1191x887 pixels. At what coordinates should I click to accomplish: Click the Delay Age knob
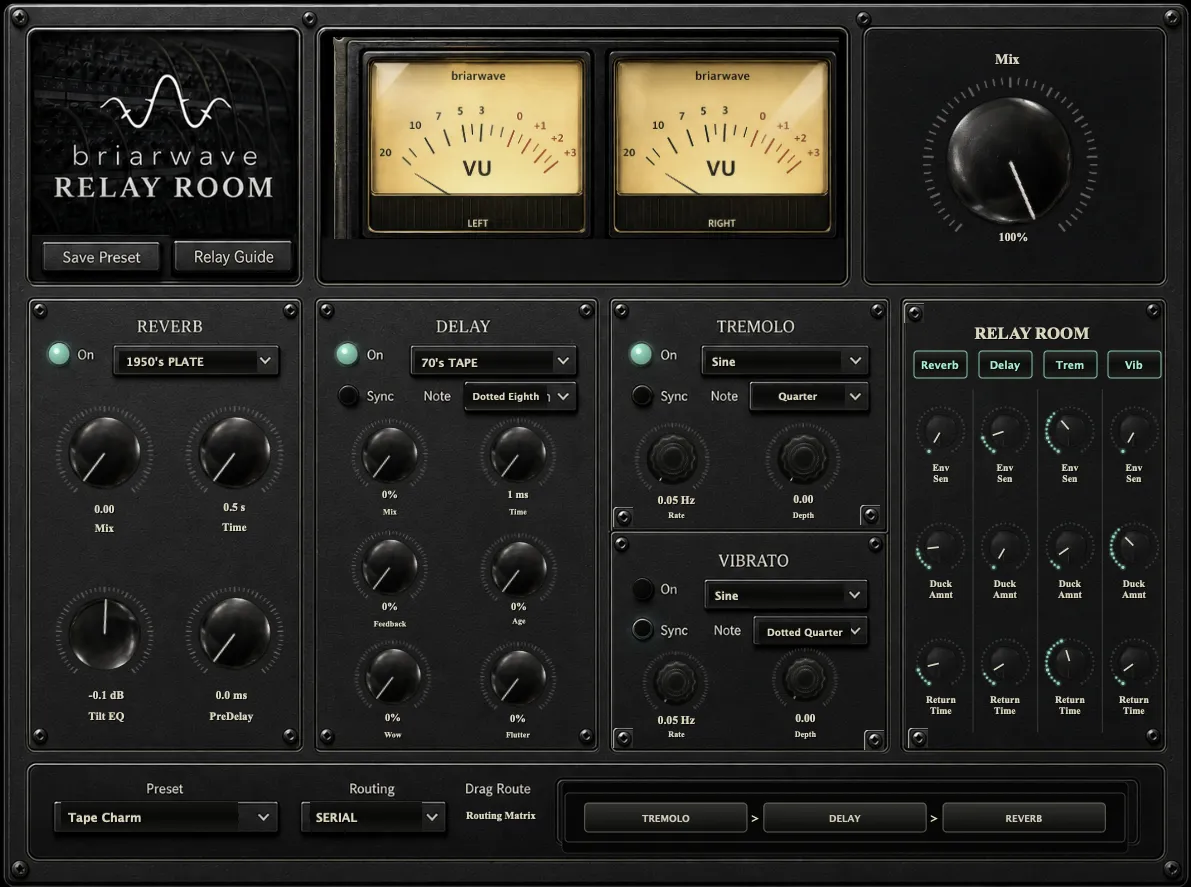tap(518, 567)
